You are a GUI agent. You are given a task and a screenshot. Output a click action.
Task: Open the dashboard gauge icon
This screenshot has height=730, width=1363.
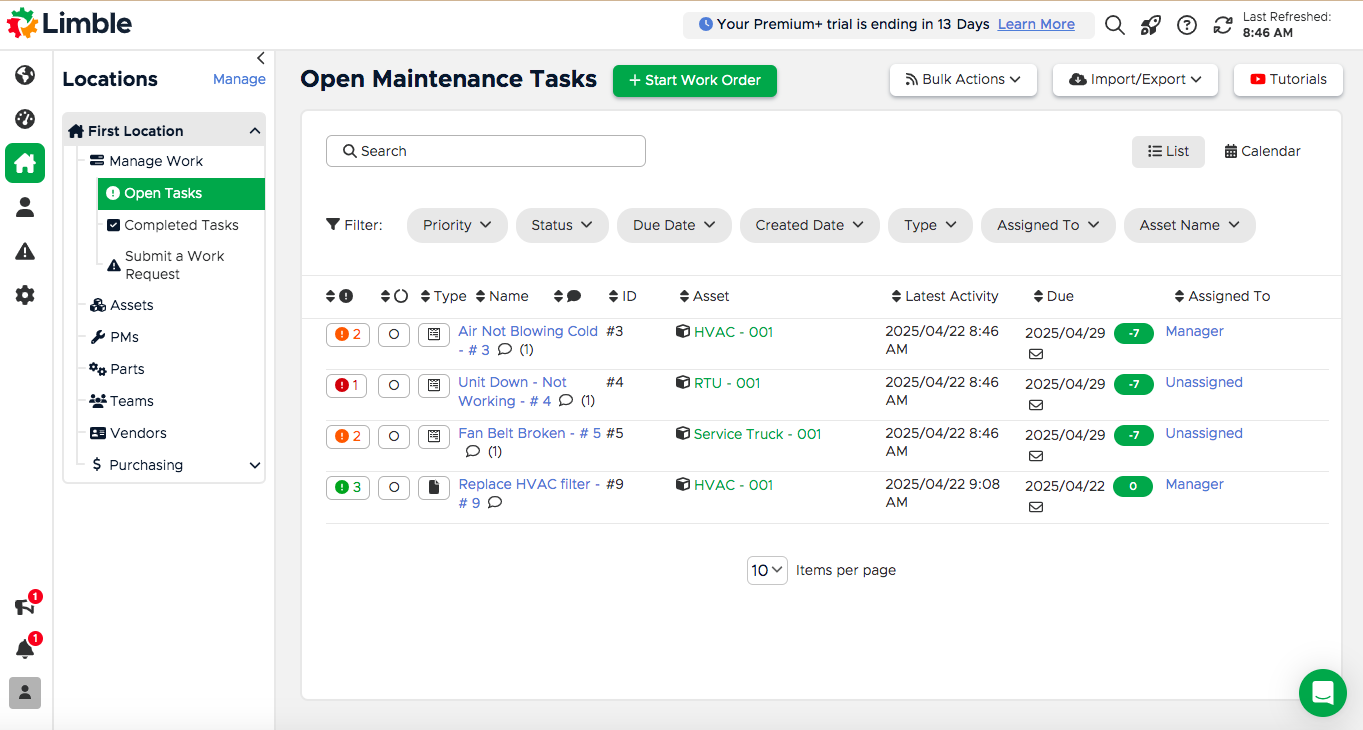click(25, 119)
